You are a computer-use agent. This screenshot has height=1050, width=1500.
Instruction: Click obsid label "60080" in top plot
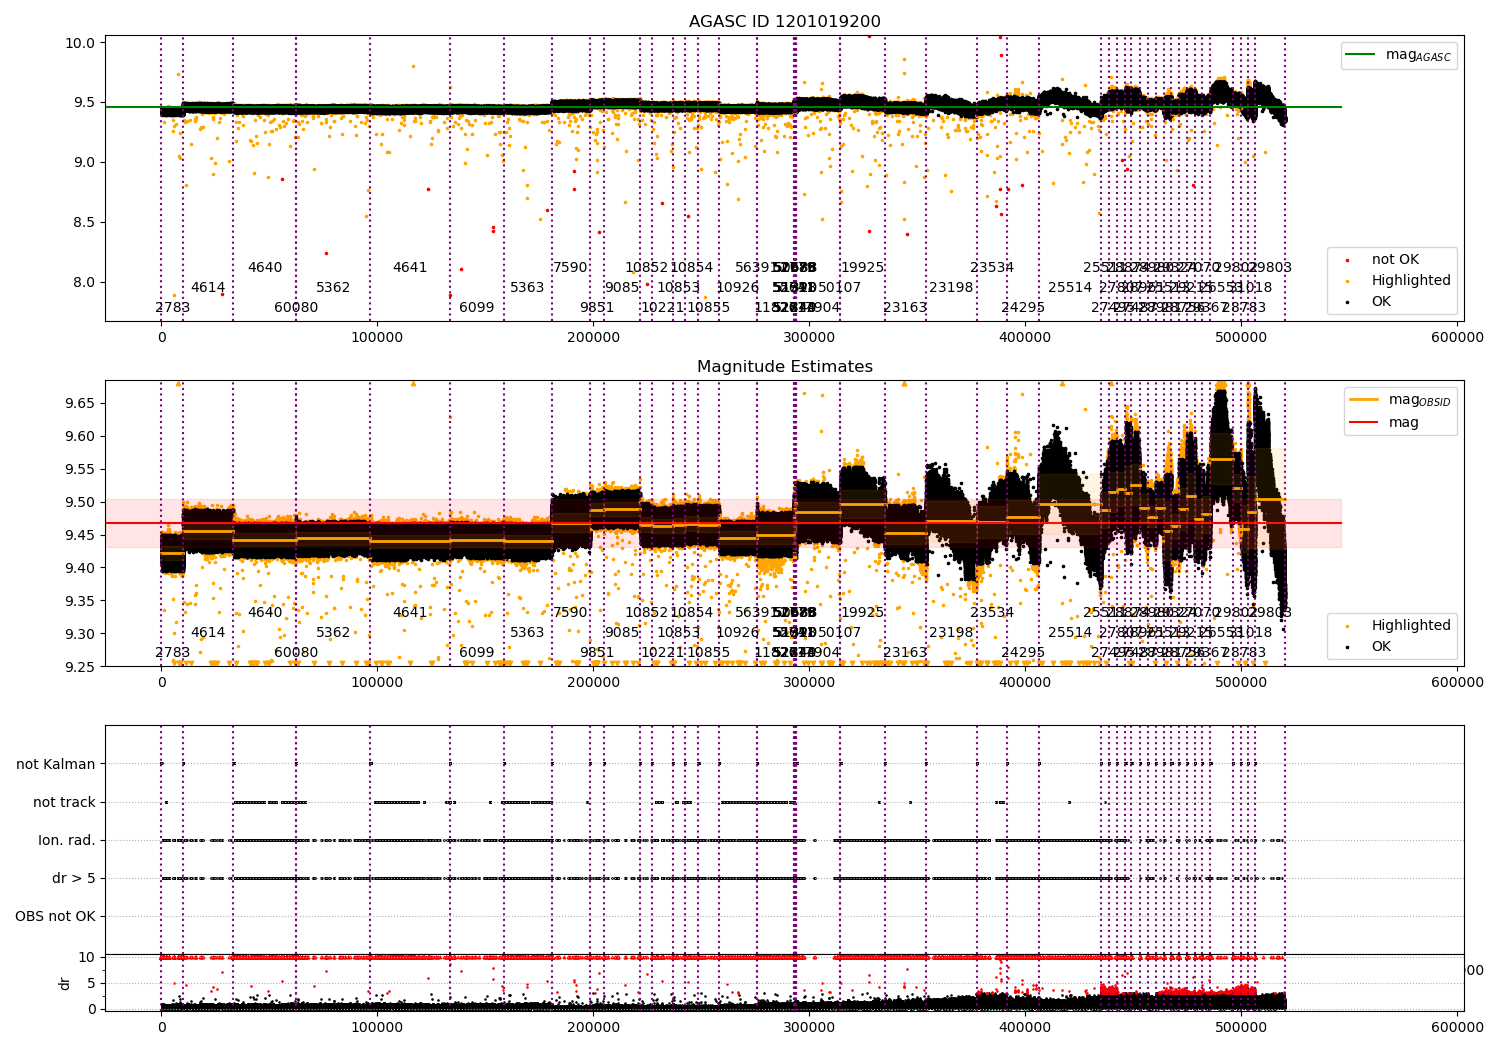[x=296, y=308]
